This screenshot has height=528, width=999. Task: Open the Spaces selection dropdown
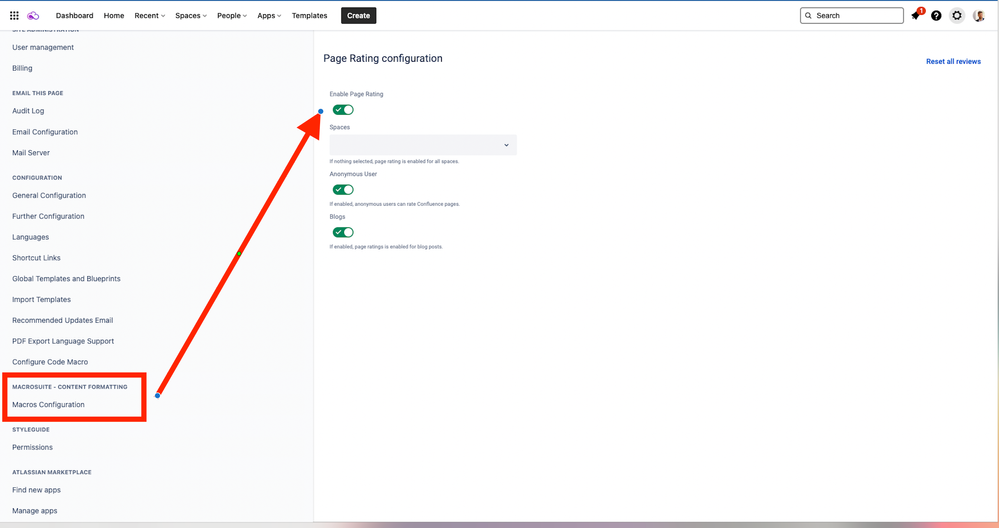423,145
